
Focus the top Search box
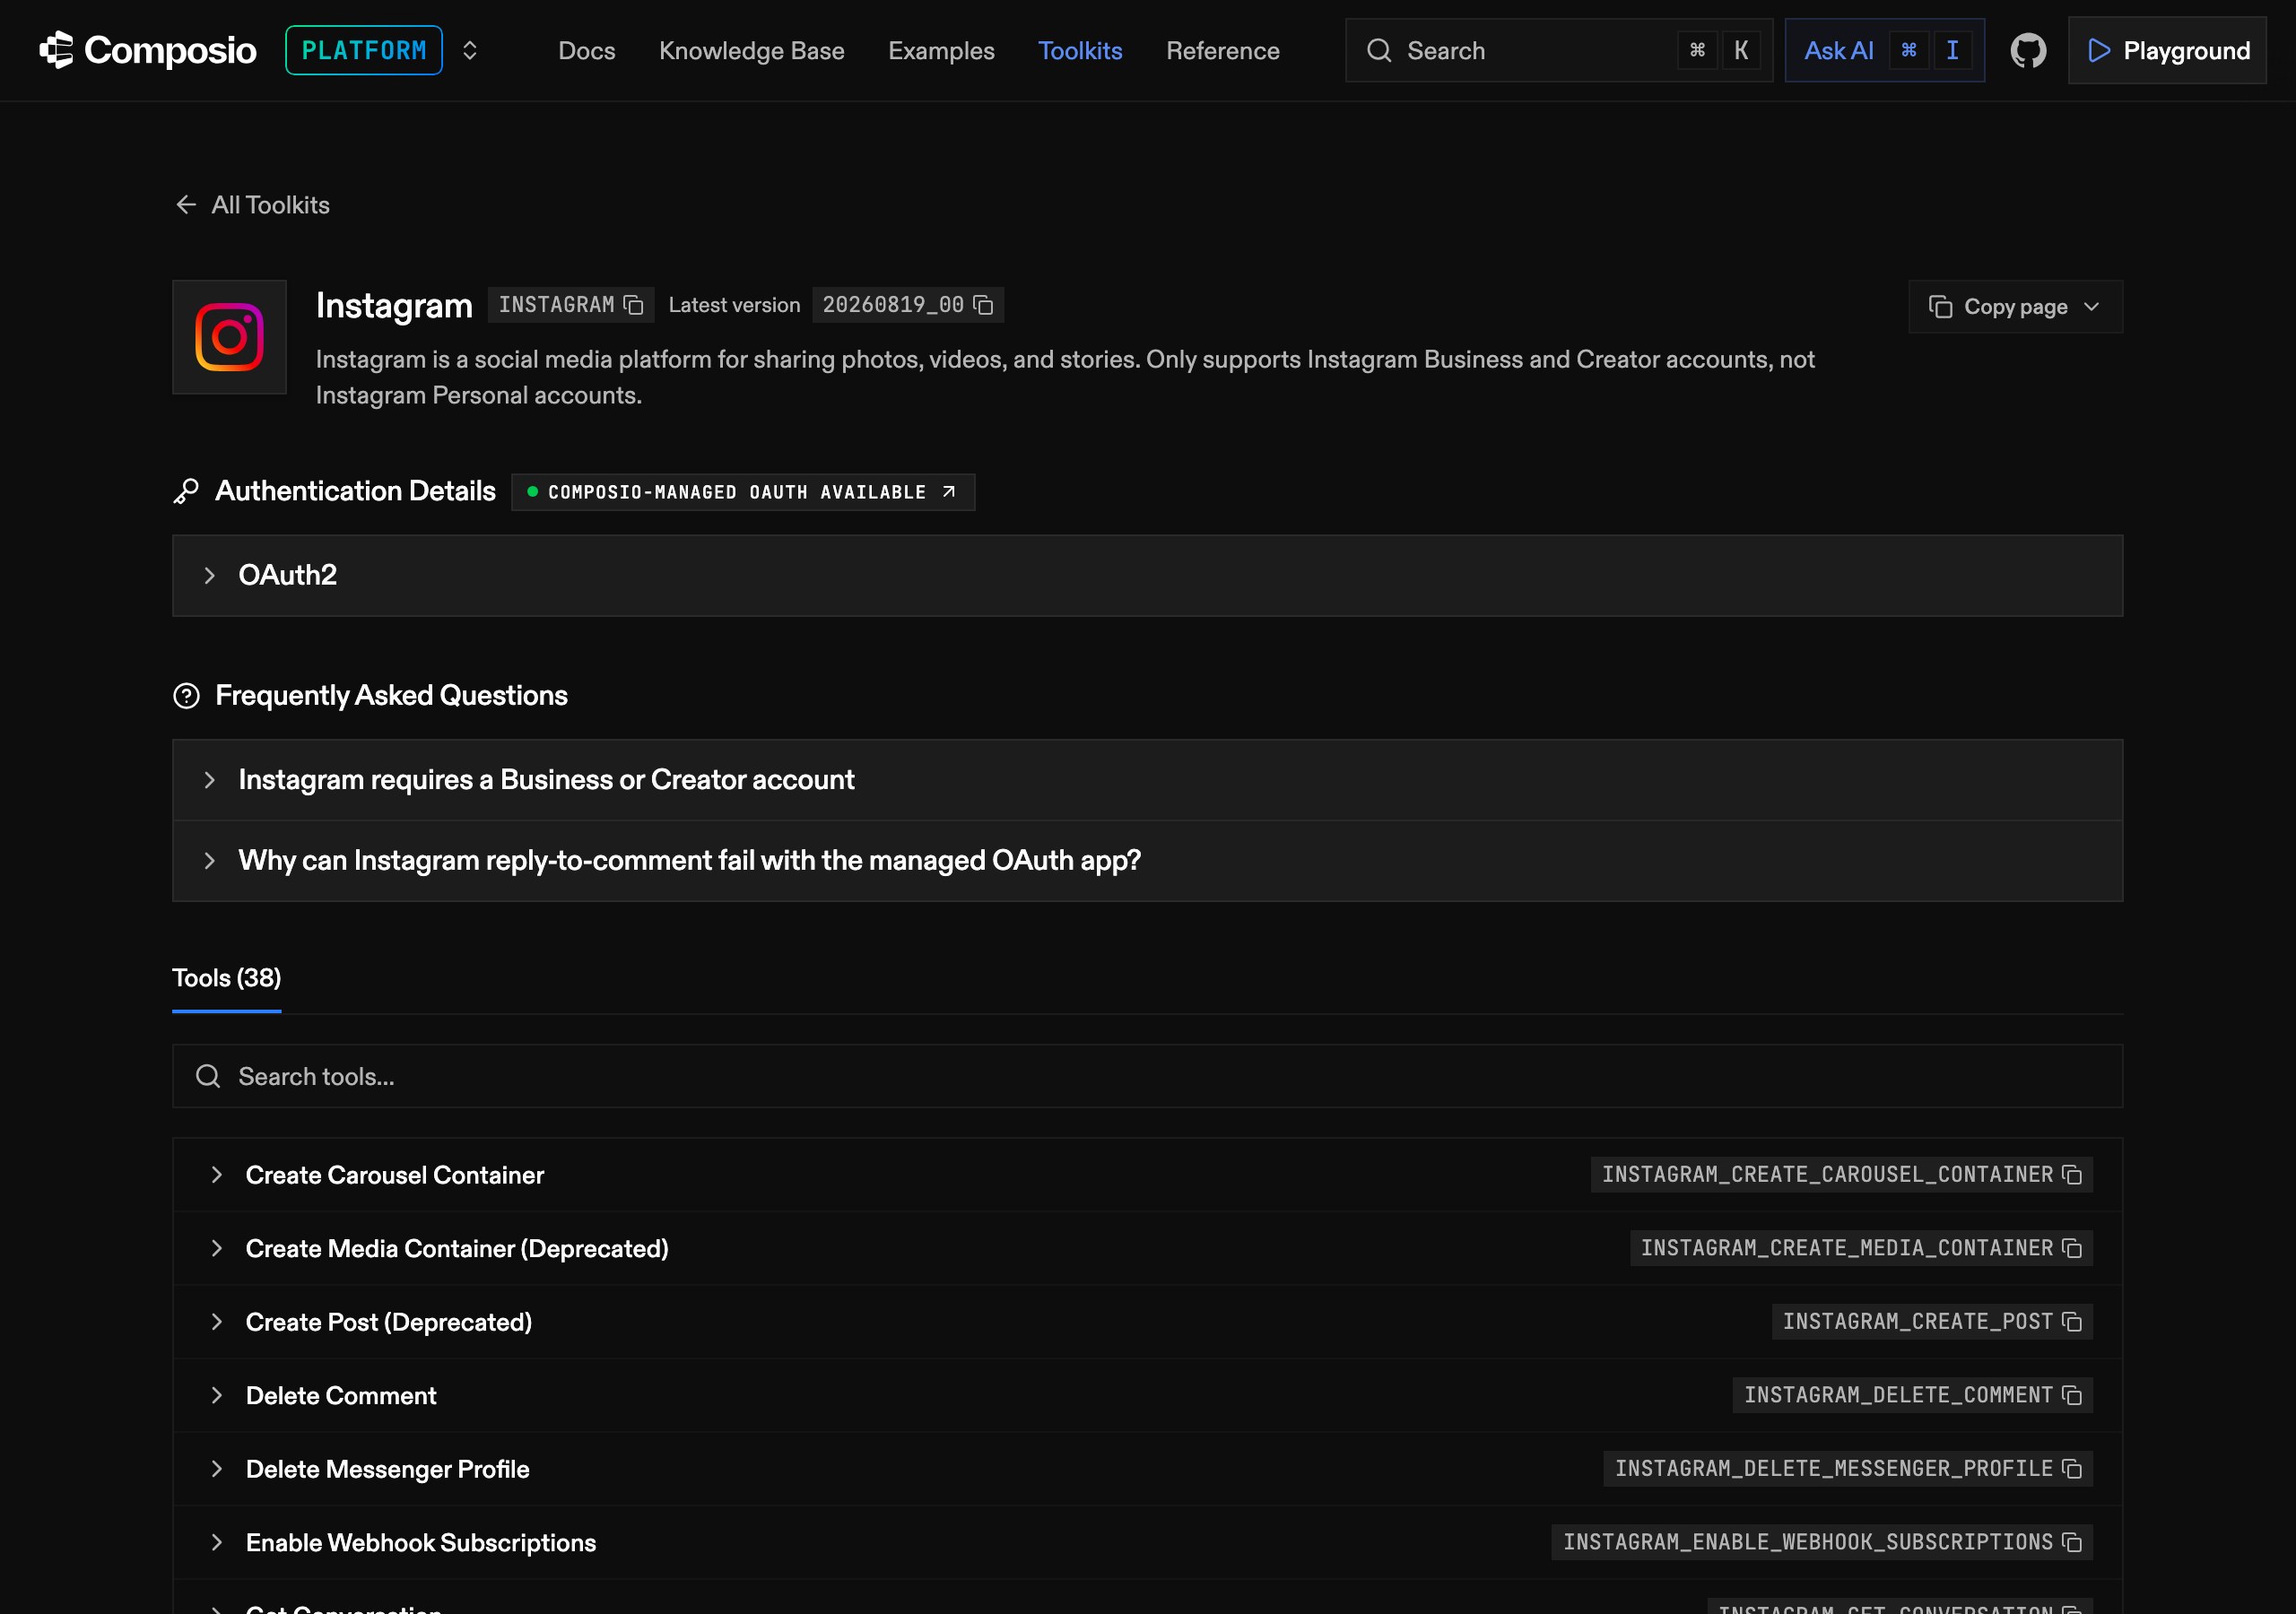tap(1558, 50)
